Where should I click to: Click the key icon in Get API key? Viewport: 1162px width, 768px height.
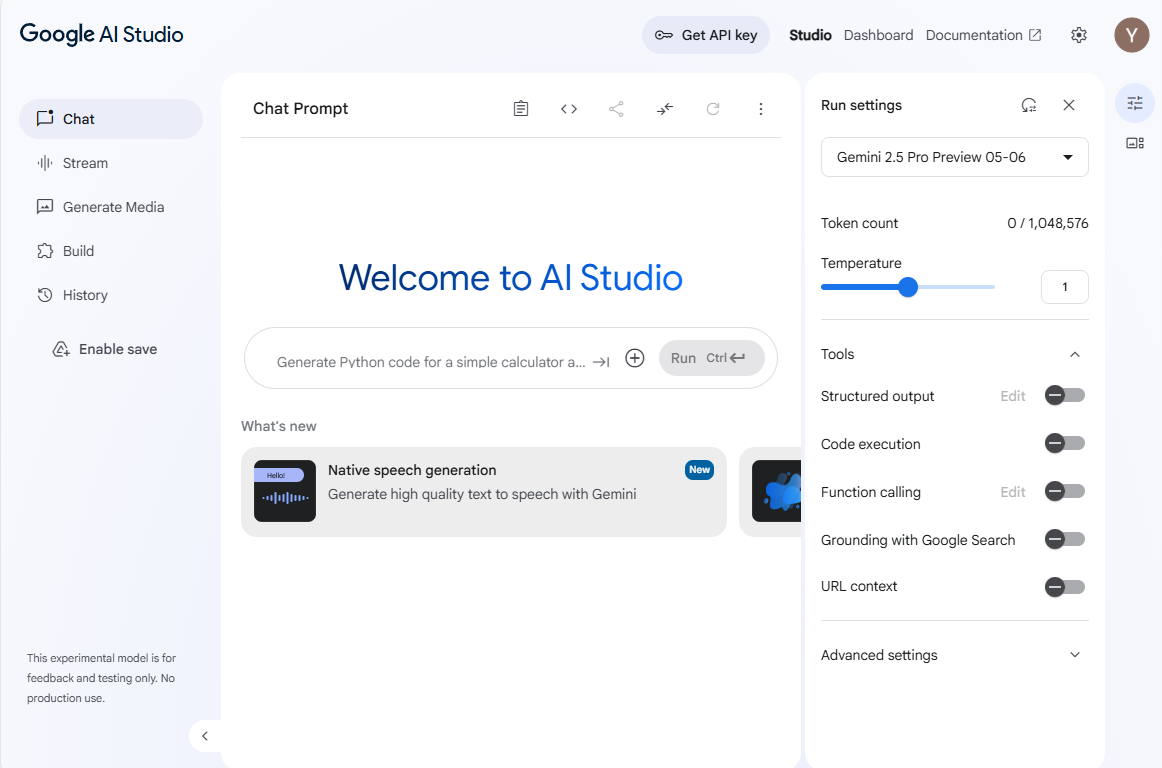663,35
